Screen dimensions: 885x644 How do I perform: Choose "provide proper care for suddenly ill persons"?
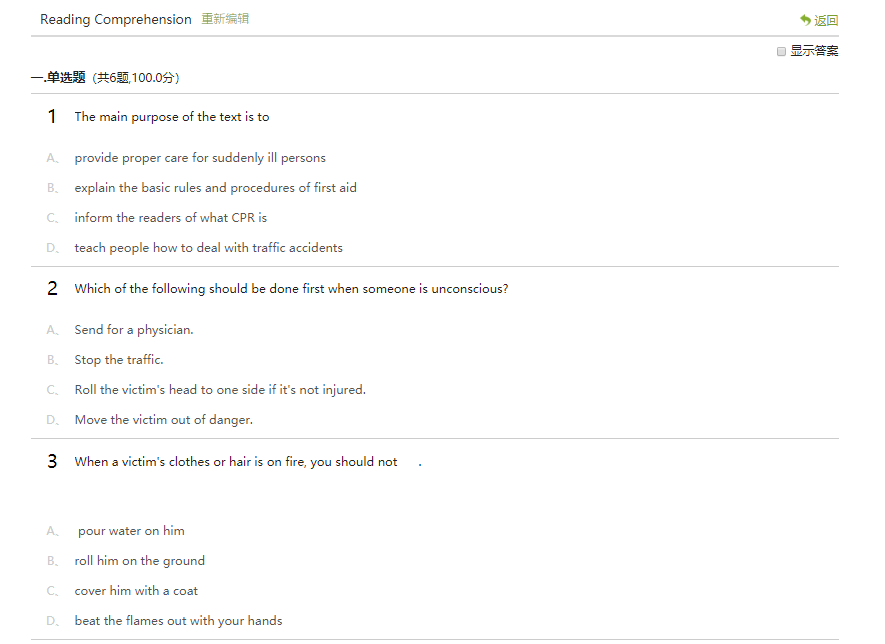click(199, 158)
